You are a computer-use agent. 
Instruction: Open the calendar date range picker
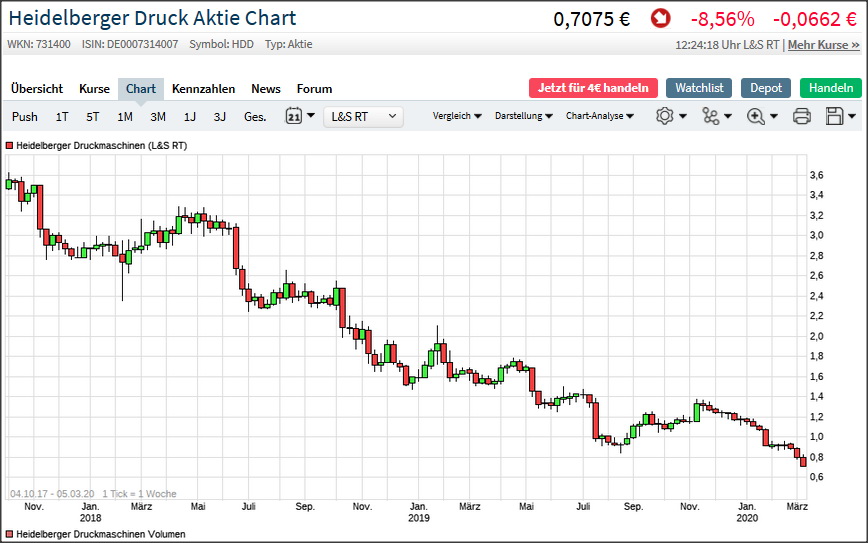coord(299,116)
